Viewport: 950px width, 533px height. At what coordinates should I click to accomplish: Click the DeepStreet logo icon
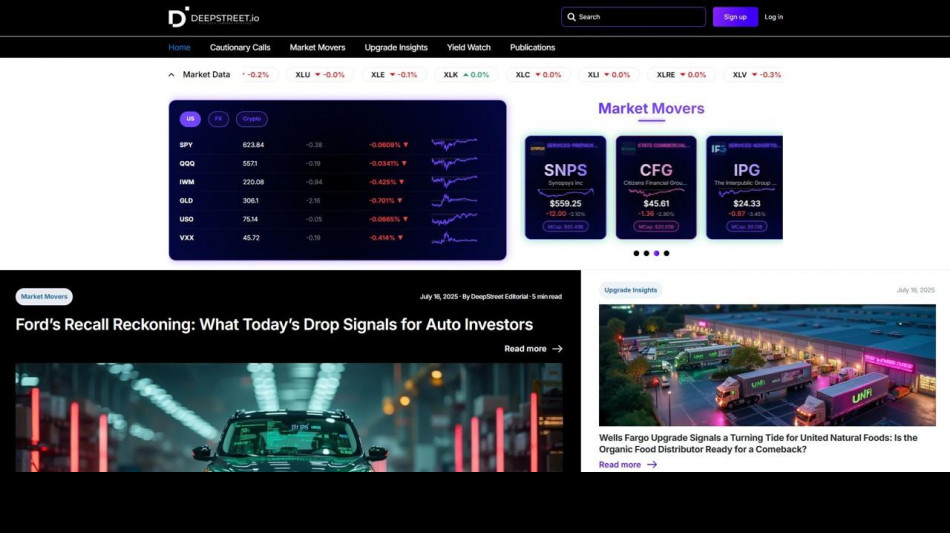(177, 17)
